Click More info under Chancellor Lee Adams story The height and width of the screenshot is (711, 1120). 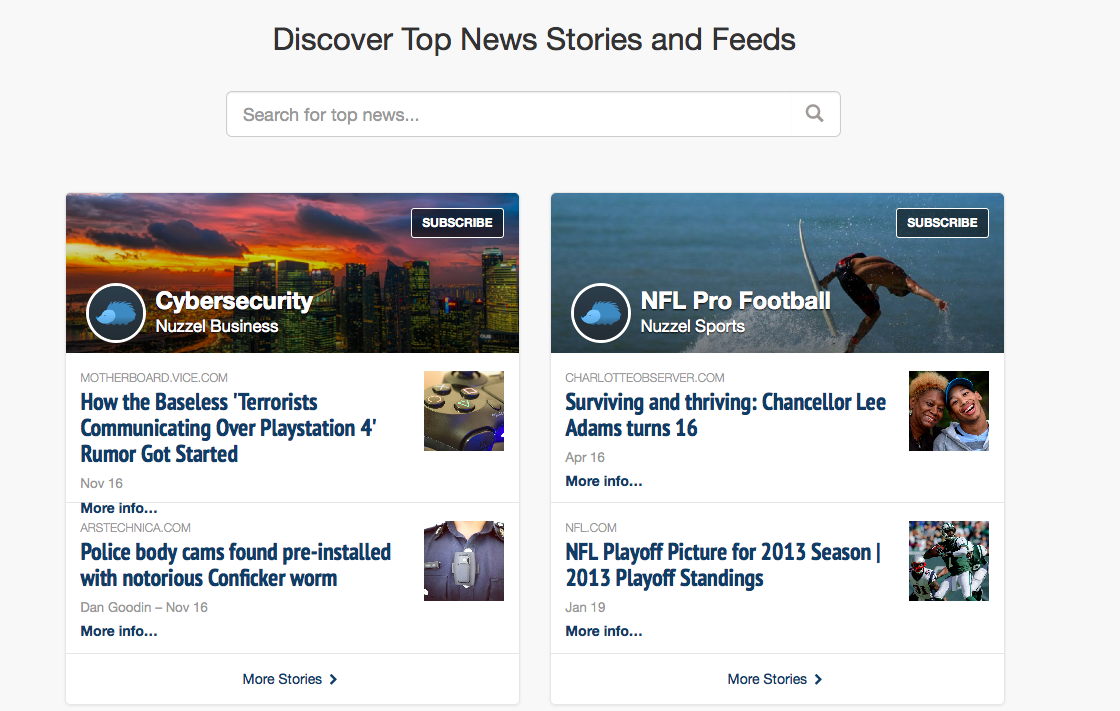coord(603,481)
